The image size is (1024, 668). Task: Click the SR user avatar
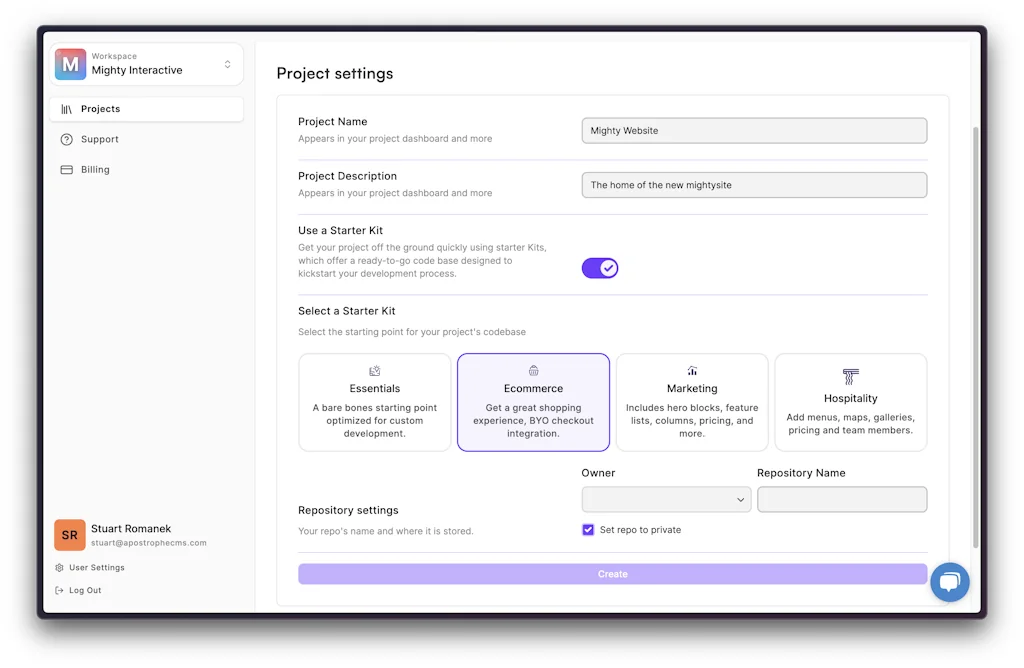pos(70,535)
